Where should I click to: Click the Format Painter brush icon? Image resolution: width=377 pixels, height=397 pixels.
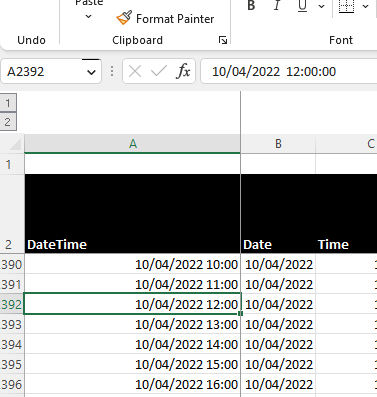pos(124,18)
